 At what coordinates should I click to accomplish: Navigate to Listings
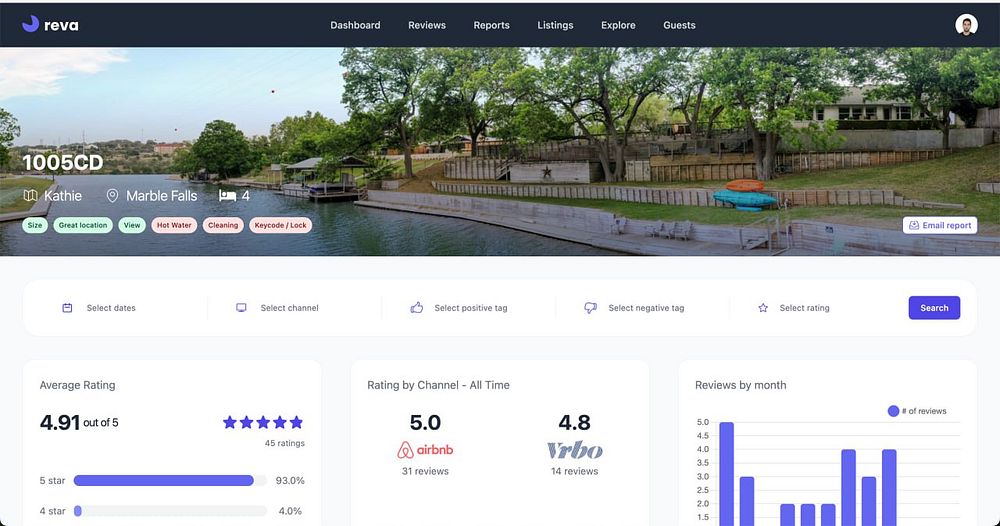click(555, 25)
